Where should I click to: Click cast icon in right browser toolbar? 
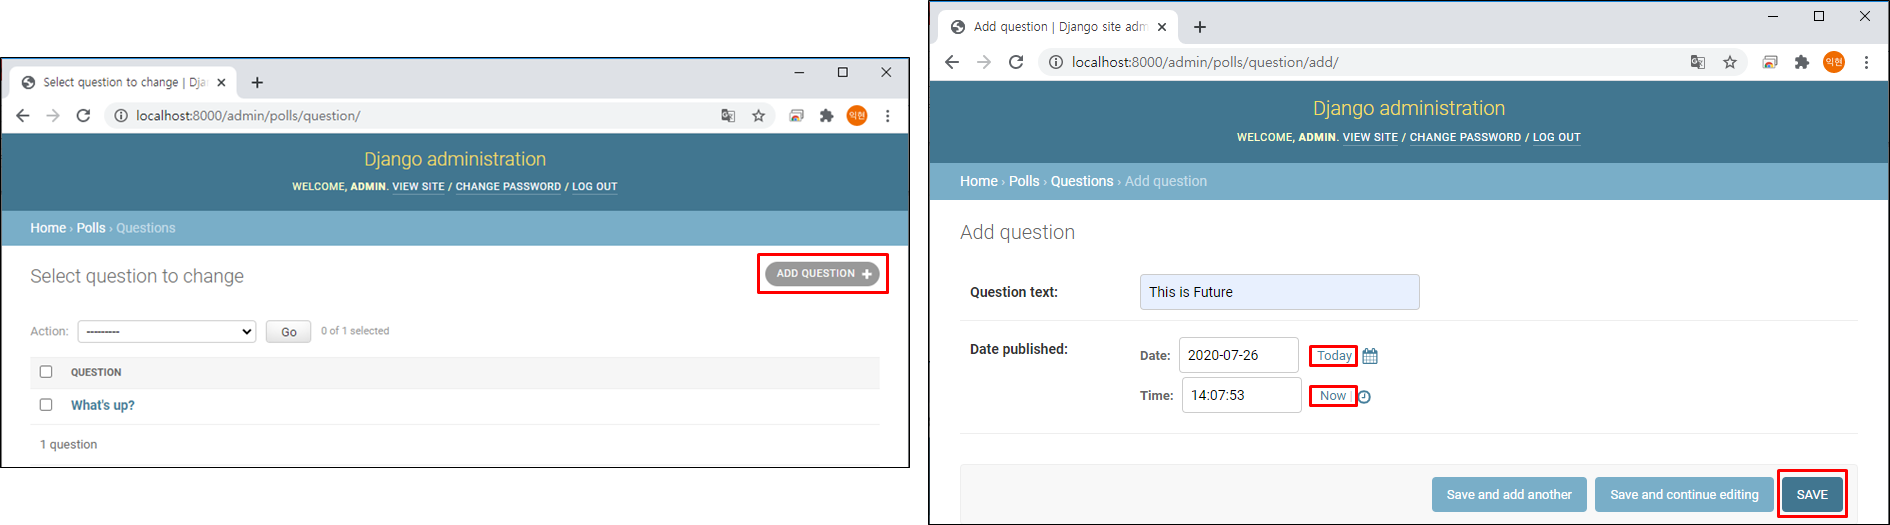[1770, 62]
